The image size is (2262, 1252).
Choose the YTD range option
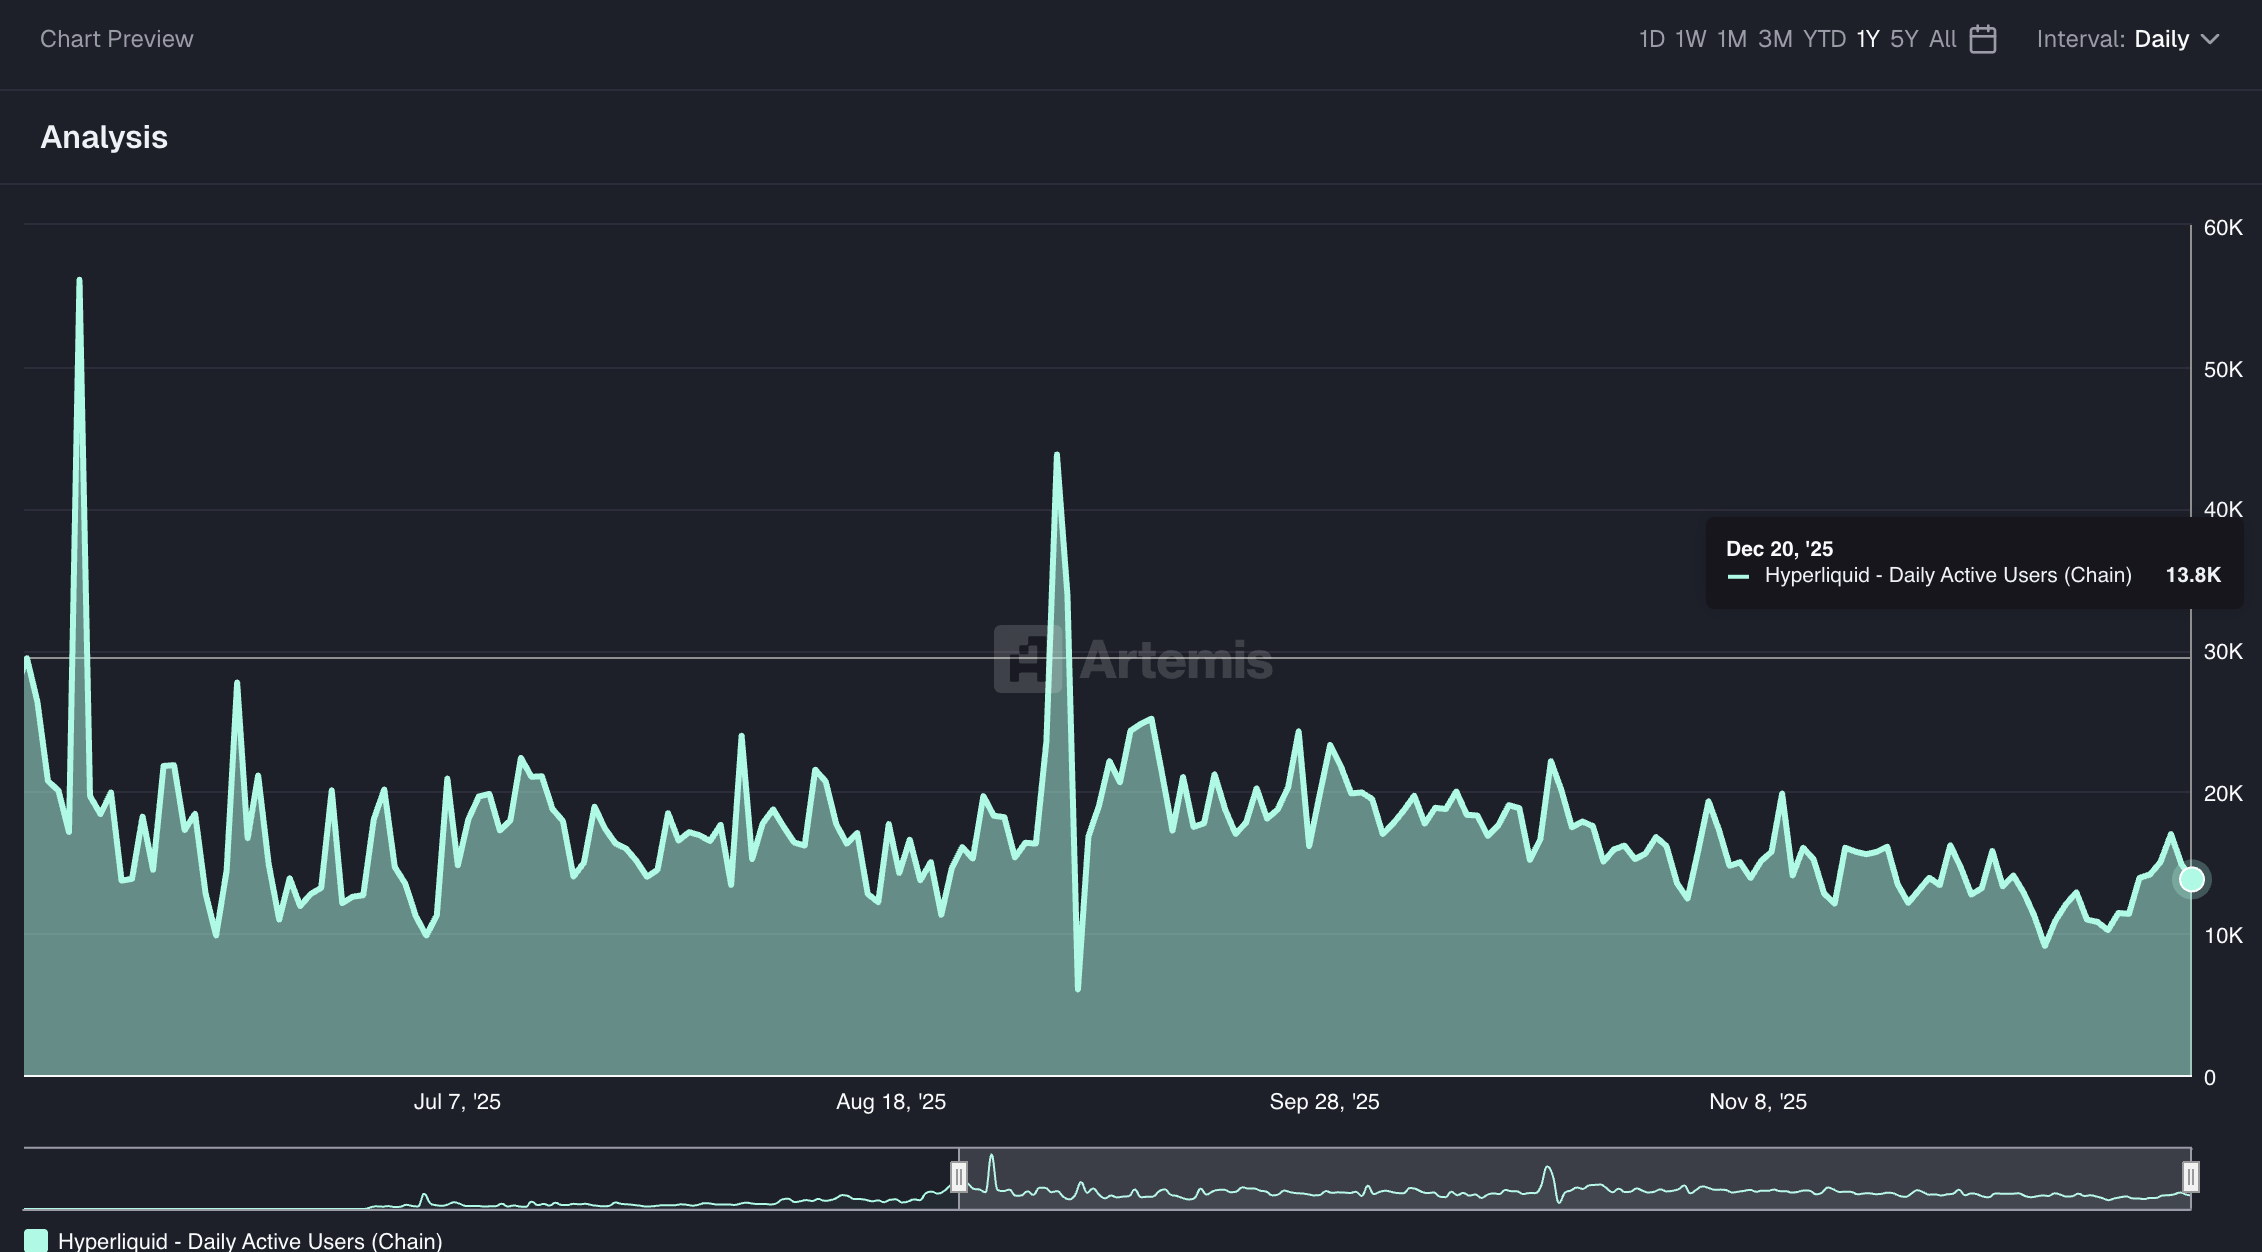pos(1824,39)
